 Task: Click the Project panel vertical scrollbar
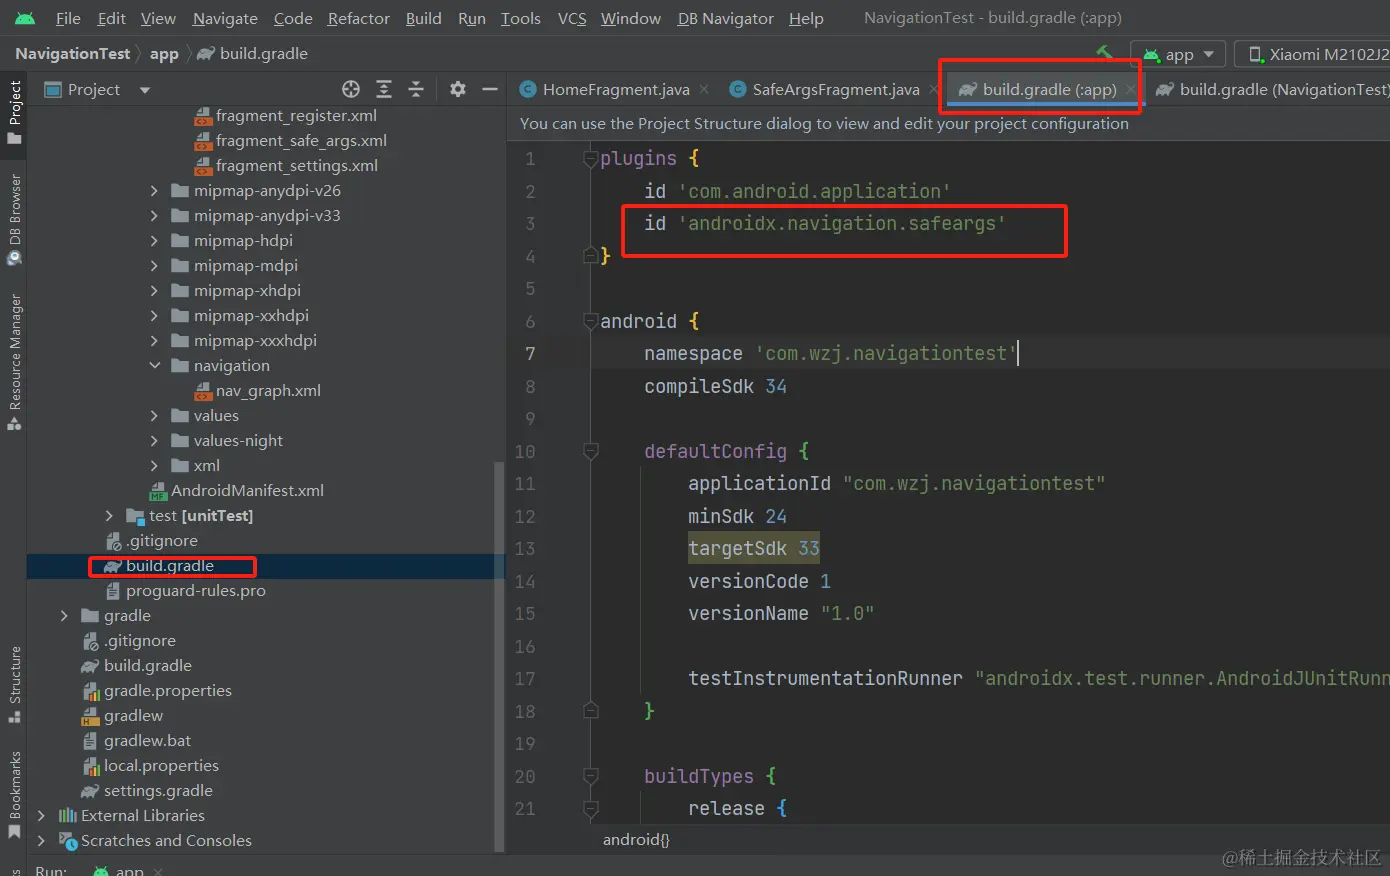click(x=499, y=655)
